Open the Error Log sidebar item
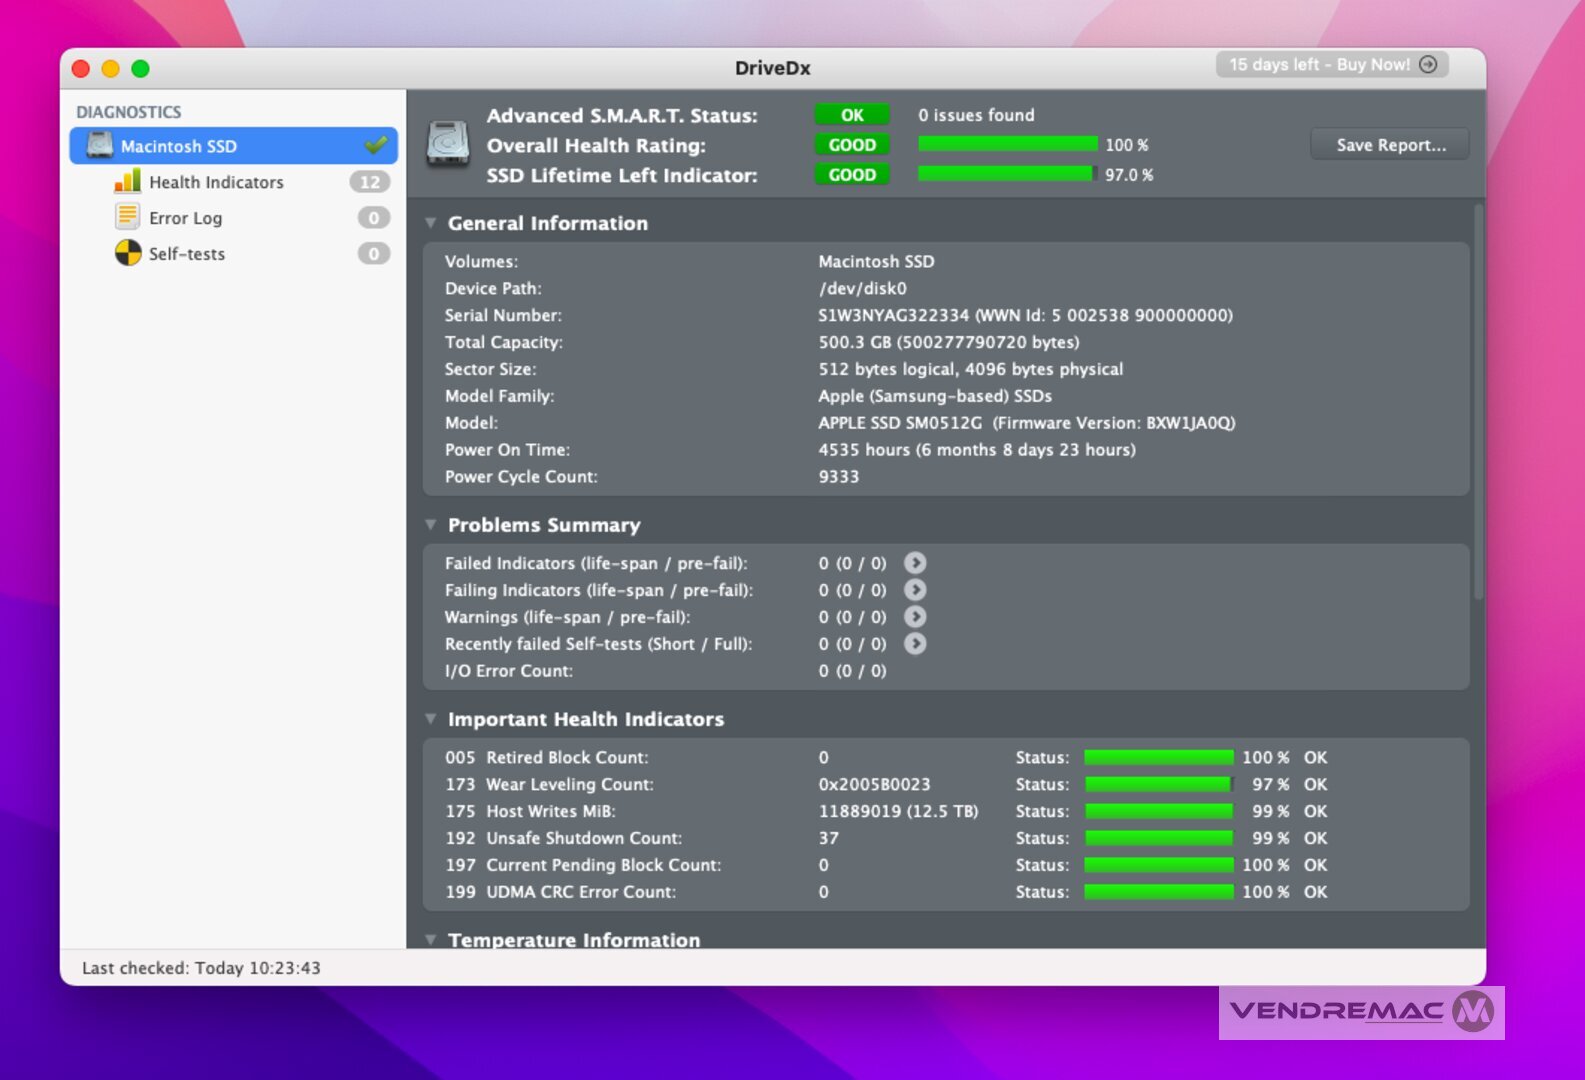The height and width of the screenshot is (1080, 1585). (x=186, y=218)
